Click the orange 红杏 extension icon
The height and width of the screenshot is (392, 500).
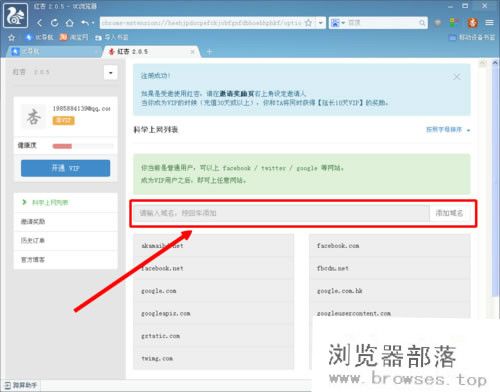(472, 23)
